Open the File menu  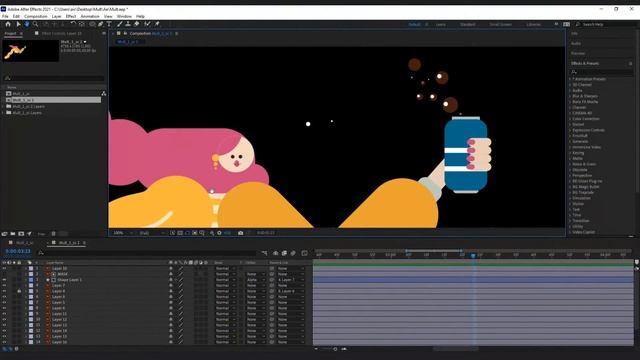(x=5, y=16)
